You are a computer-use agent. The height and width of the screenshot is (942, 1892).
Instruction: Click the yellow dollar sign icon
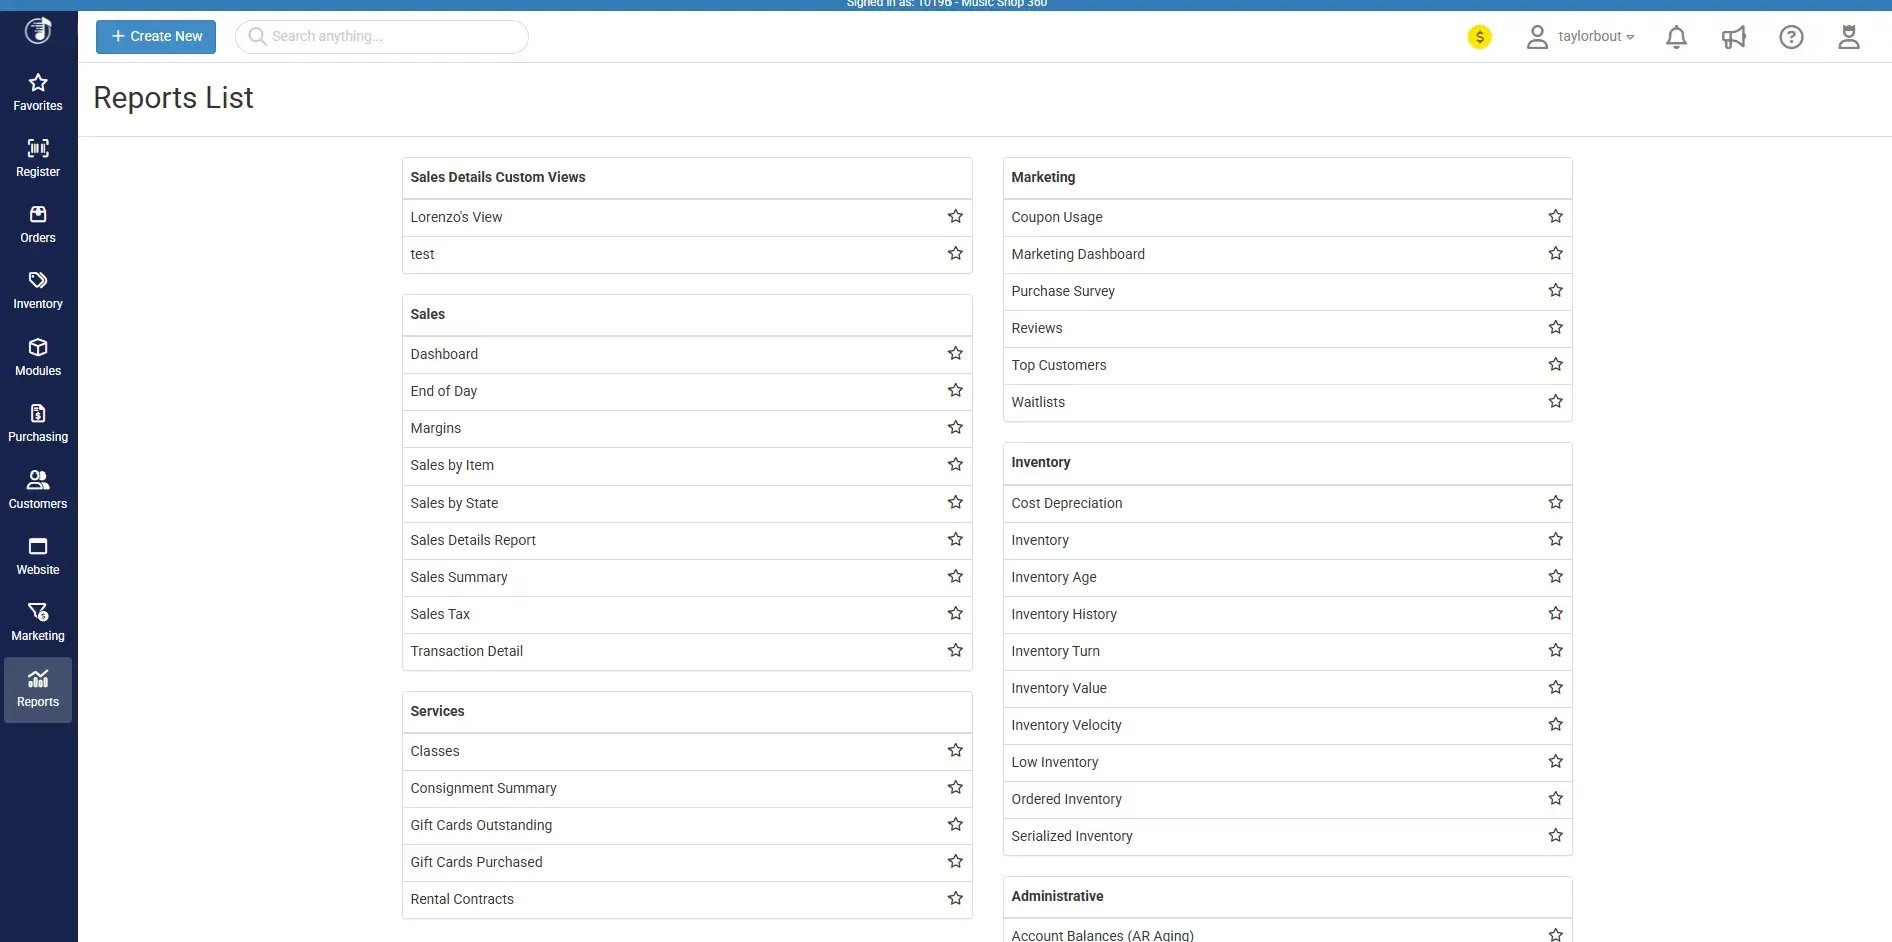click(x=1479, y=37)
